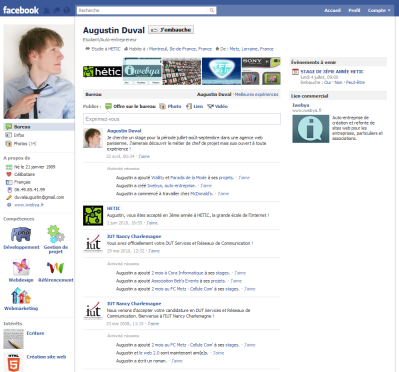This screenshot has width=399, height=372.
Task: Open HETIC link in Etudie à
Action: (x=114, y=49)
